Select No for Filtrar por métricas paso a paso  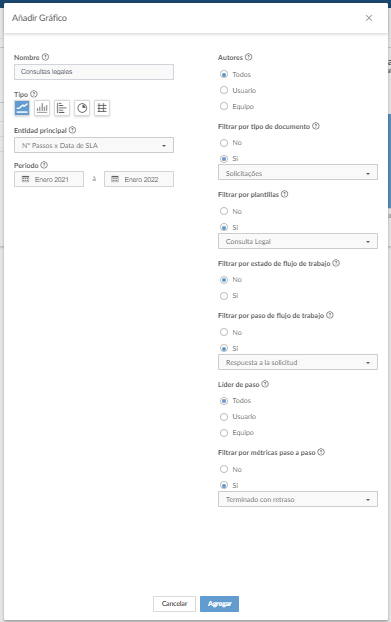(x=224, y=469)
